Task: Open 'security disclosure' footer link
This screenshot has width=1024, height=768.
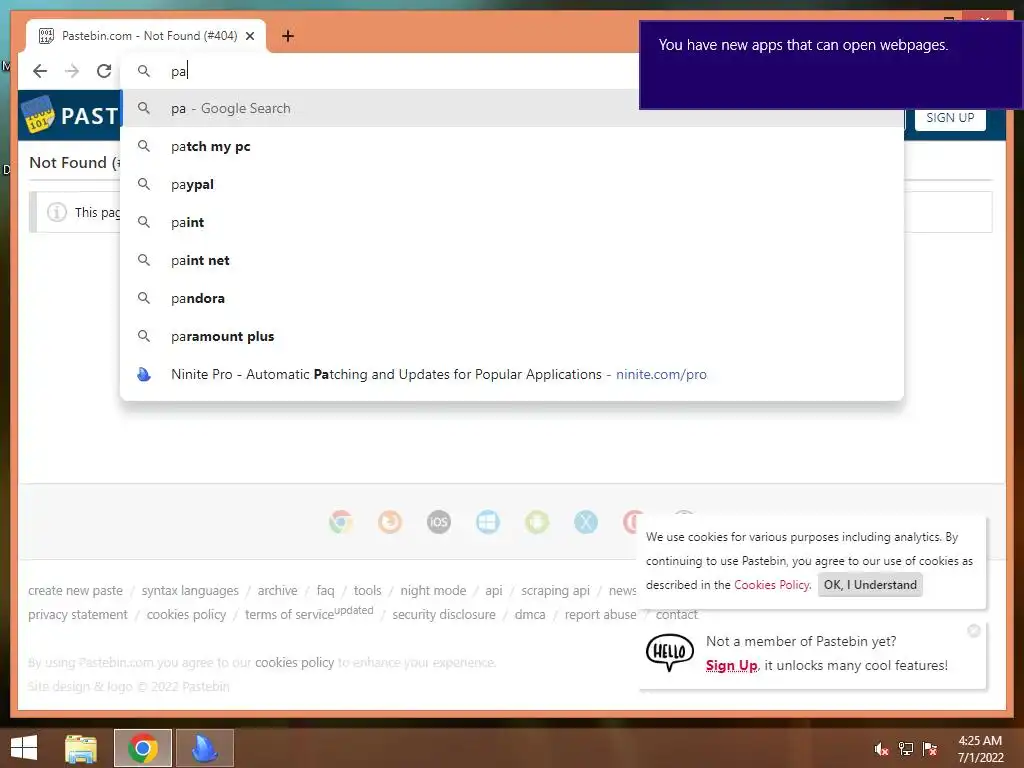Action: (x=443, y=615)
